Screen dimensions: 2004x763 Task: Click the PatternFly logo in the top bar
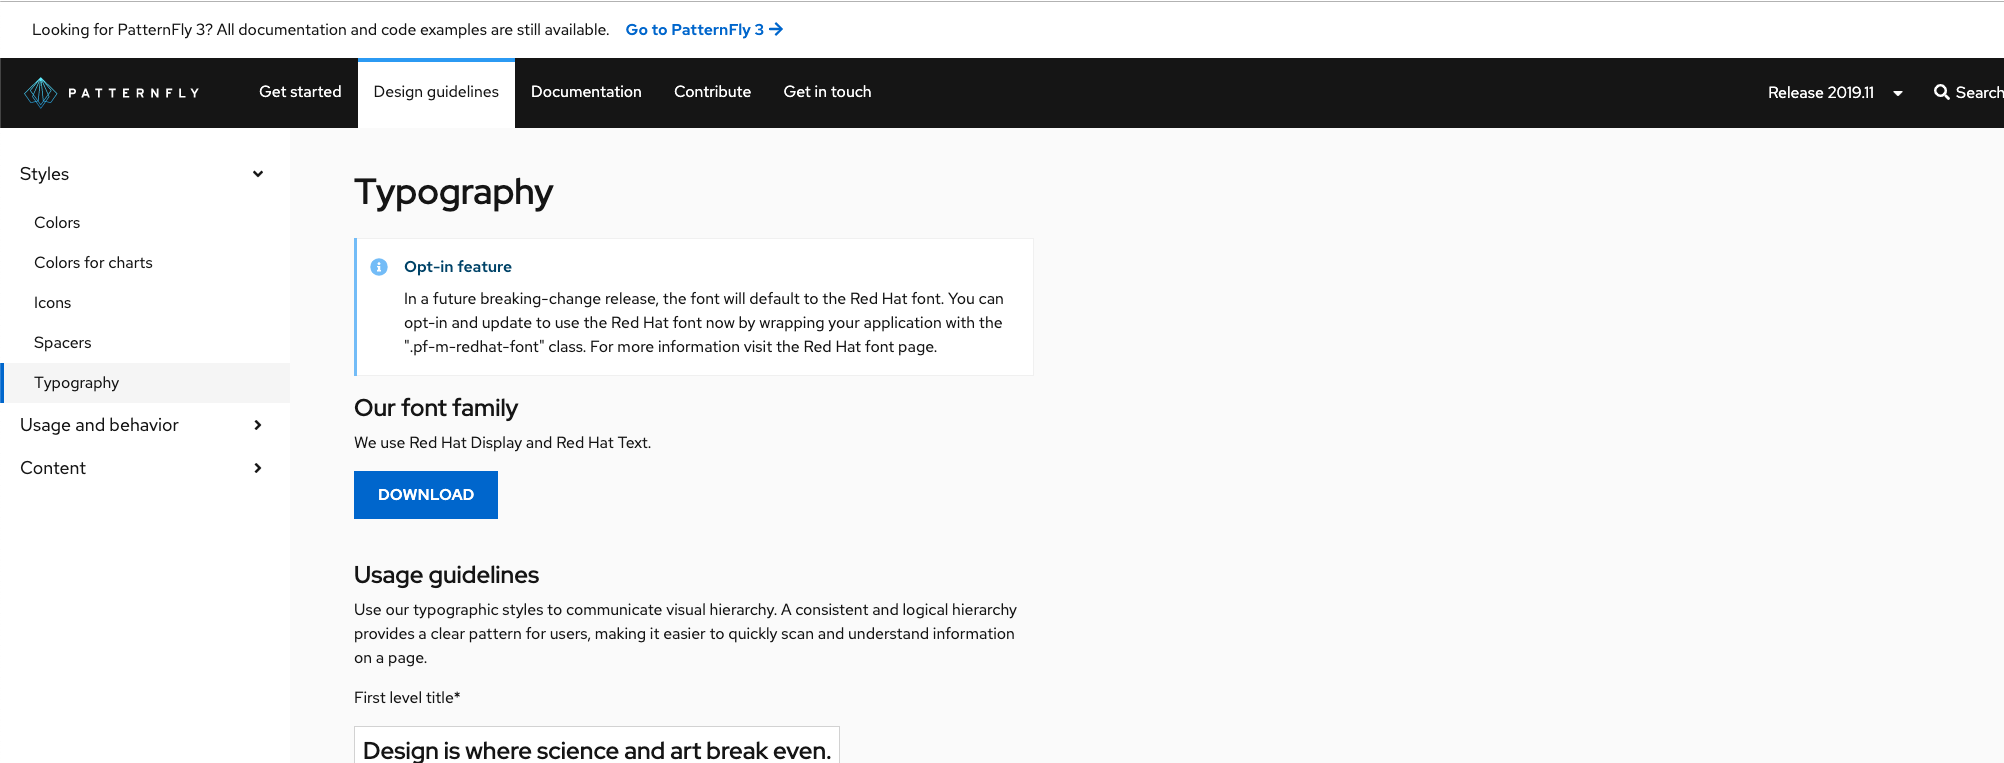113,92
